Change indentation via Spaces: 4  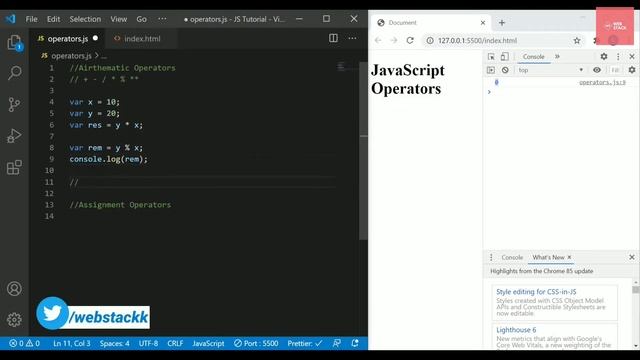[x=115, y=343]
